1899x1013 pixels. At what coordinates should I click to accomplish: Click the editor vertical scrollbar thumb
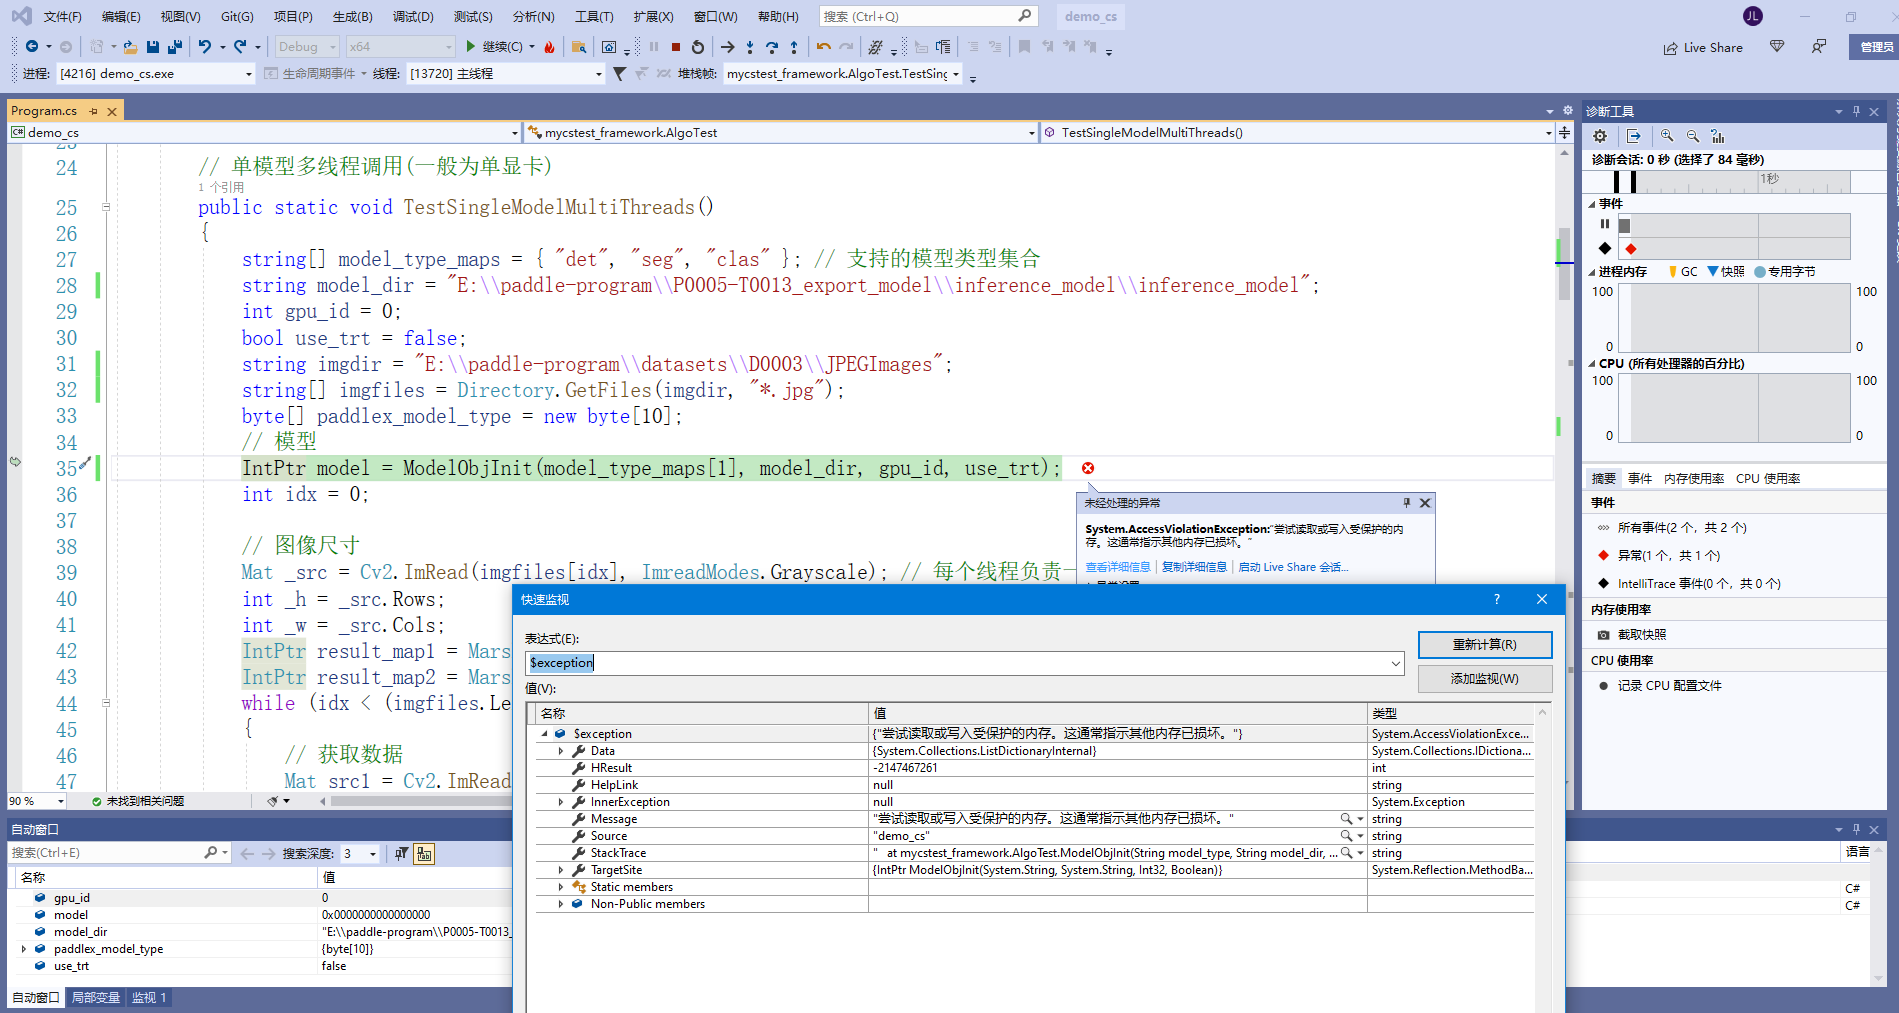click(1564, 264)
